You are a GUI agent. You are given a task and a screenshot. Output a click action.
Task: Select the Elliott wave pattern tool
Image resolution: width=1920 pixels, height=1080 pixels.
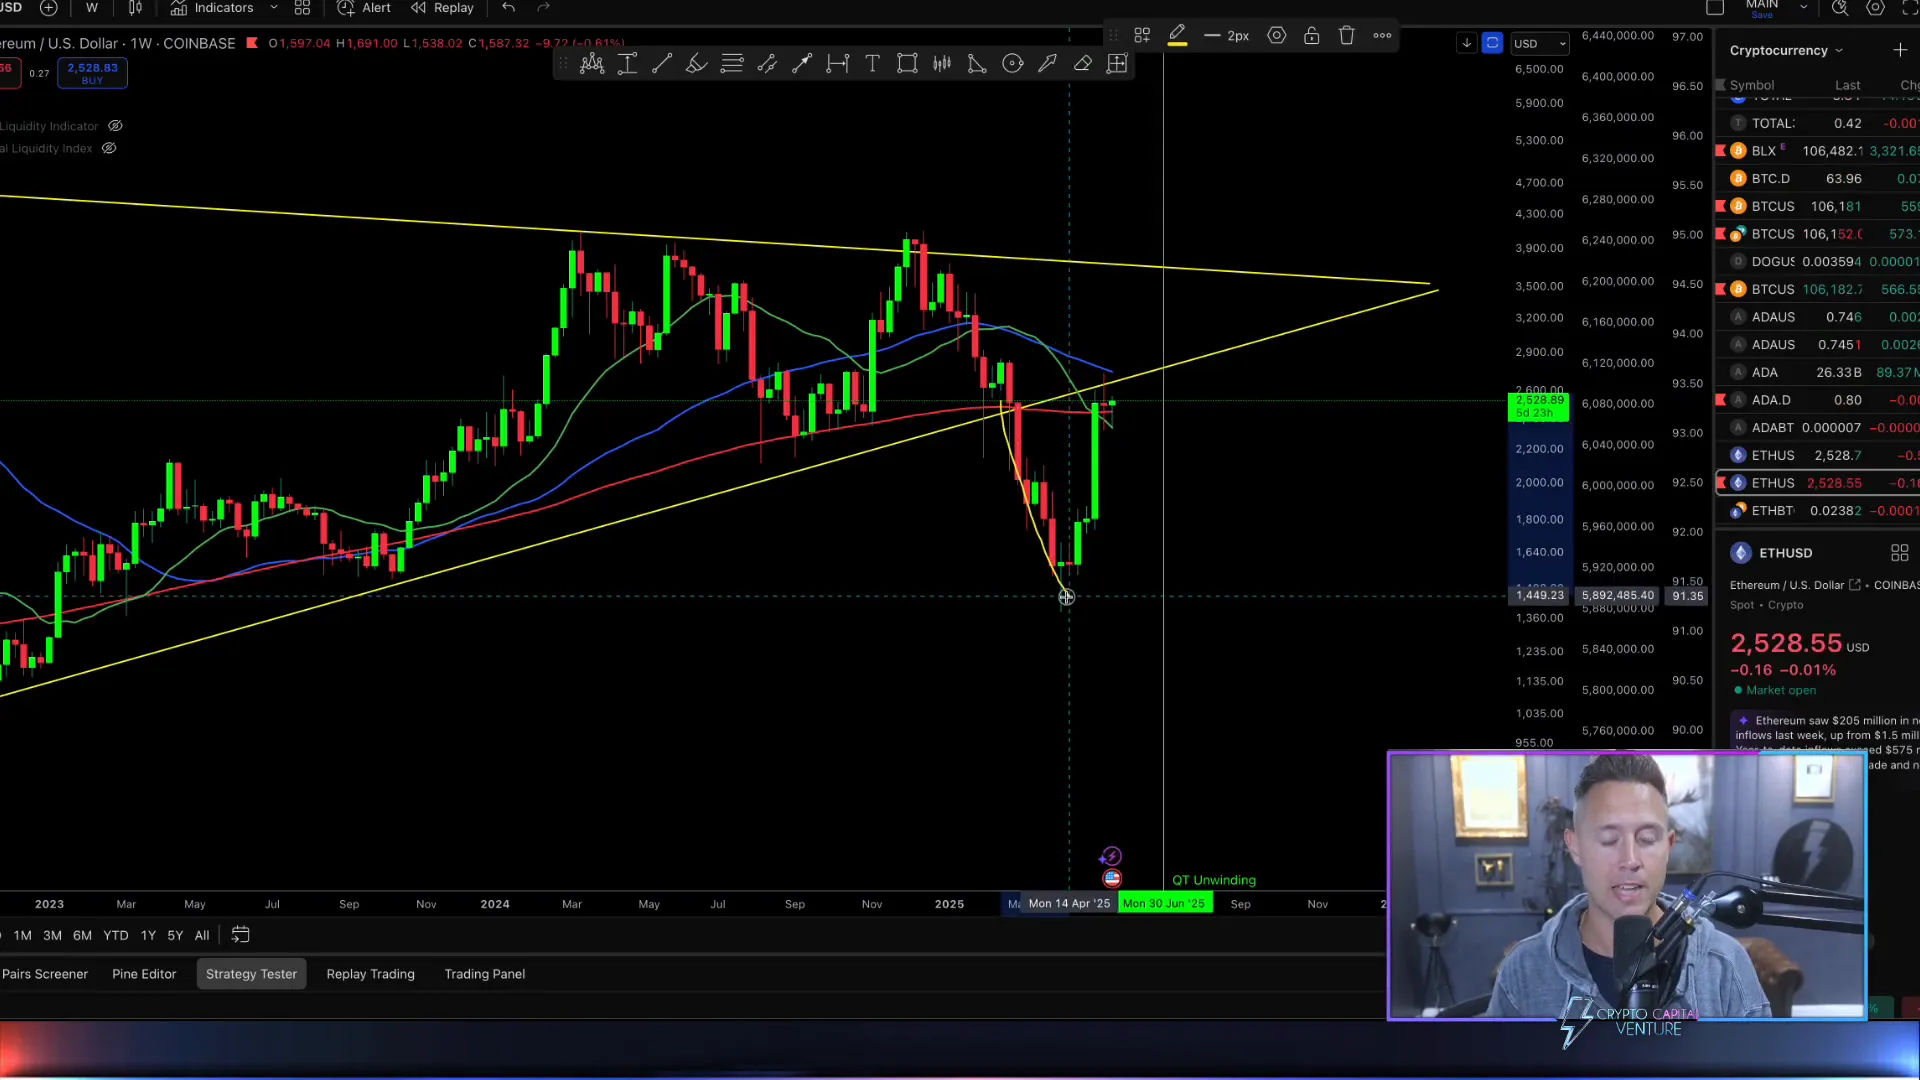592,64
